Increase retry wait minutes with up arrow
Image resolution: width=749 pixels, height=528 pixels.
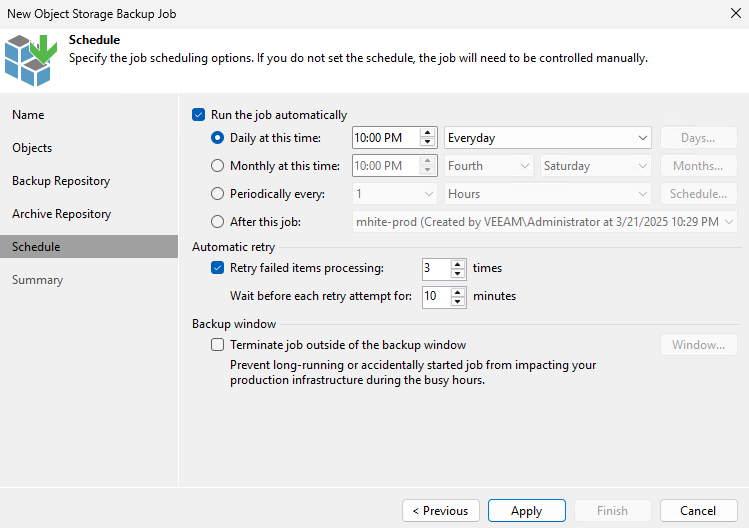pos(458,292)
